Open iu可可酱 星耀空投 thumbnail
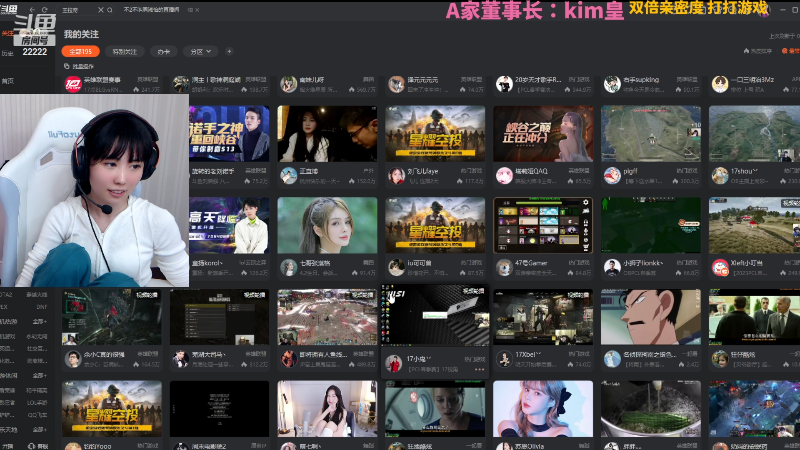Viewport: 800px width, 450px height. 435,225
